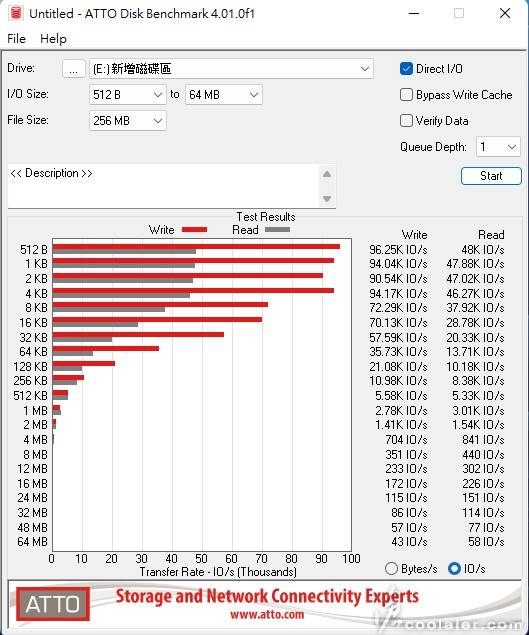Close the ATTO Disk Benchmark window
The width and height of the screenshot is (529, 635).
(x=505, y=13)
